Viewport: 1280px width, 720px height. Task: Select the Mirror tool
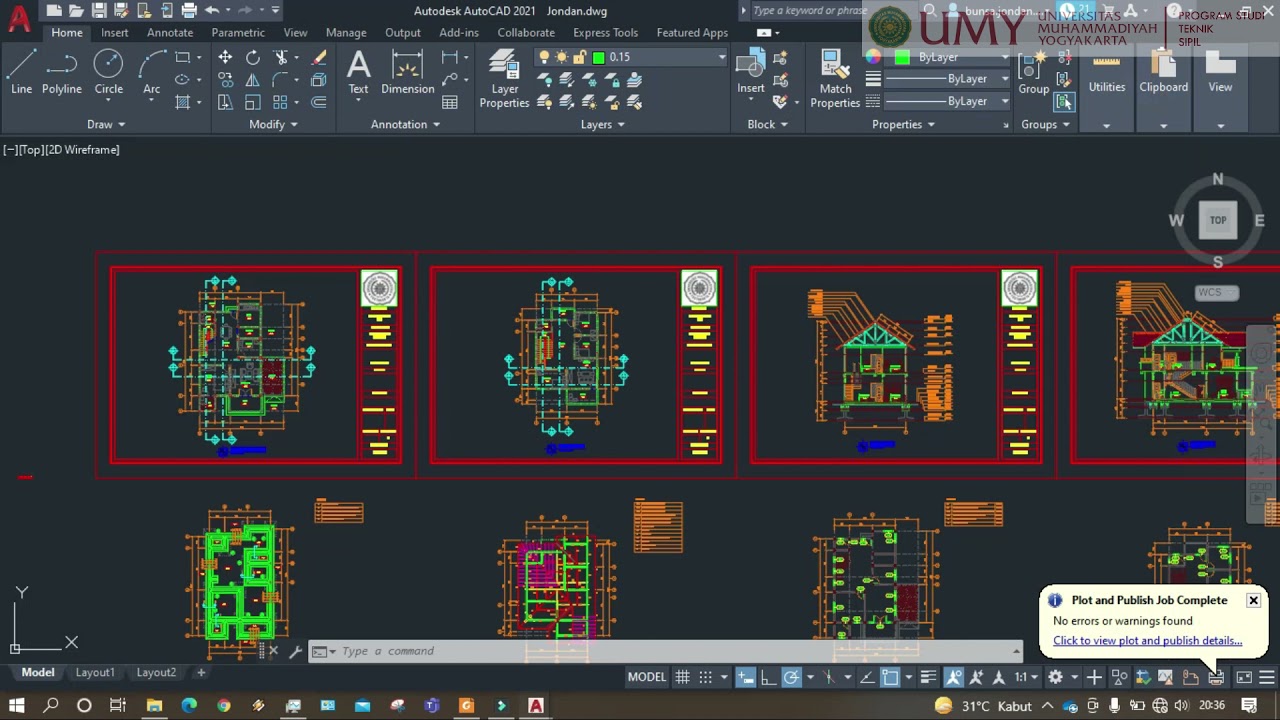[253, 80]
